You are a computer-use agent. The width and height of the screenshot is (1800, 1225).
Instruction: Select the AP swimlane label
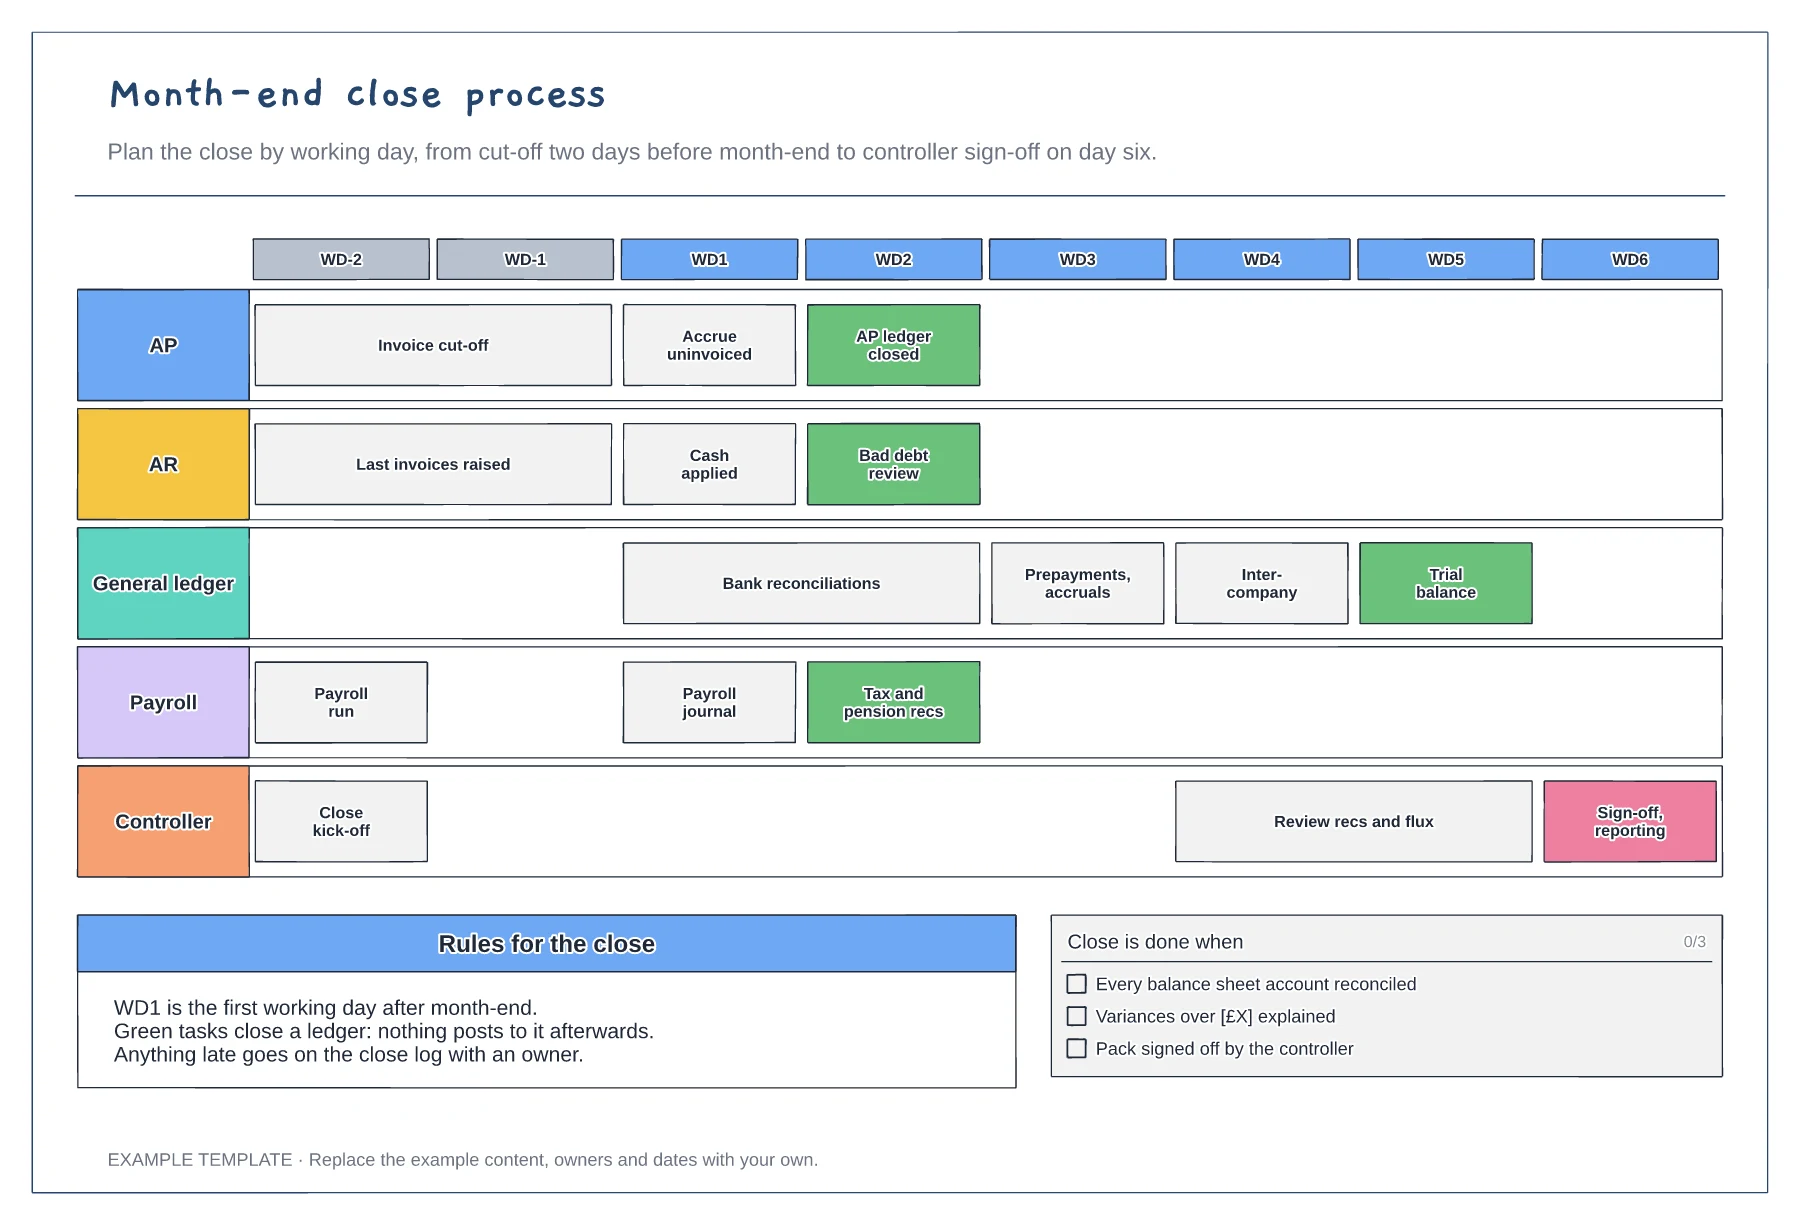click(x=163, y=345)
